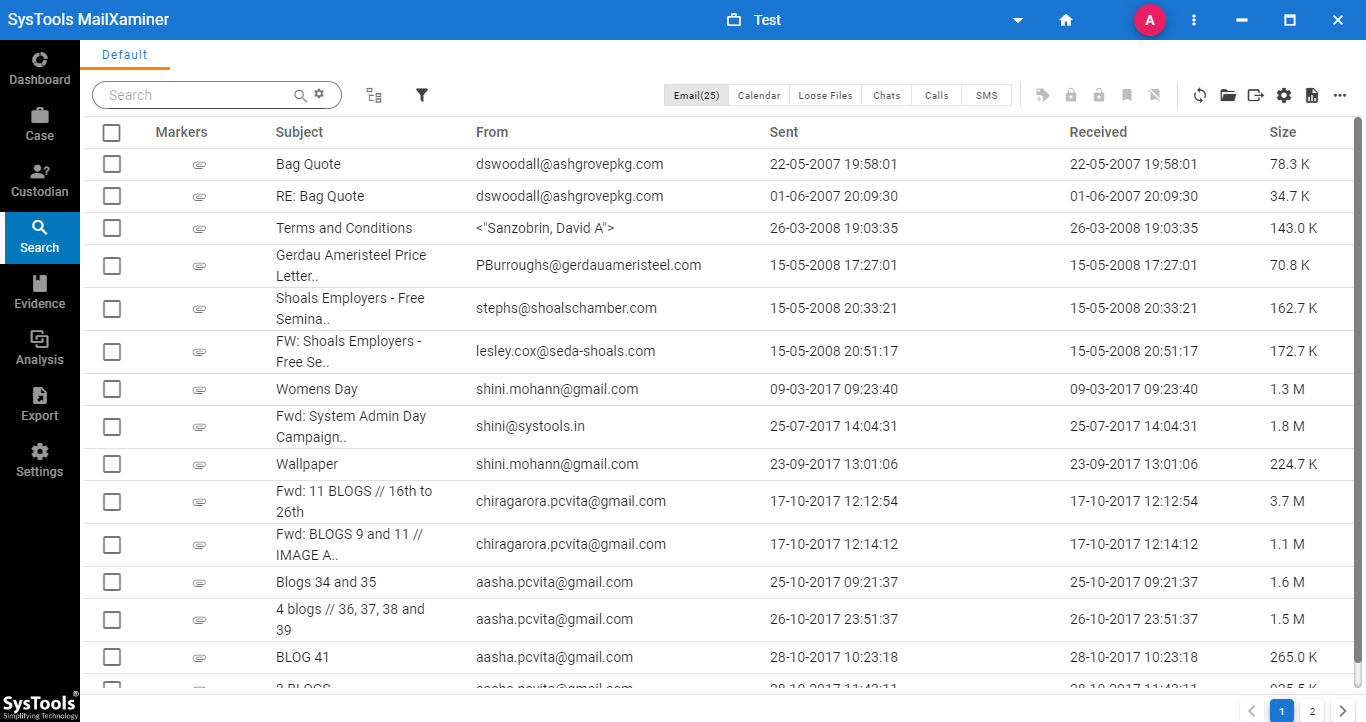Screen dimensions: 1366x722
Task: Select the Wallpaper email checkbox
Action: coord(112,464)
